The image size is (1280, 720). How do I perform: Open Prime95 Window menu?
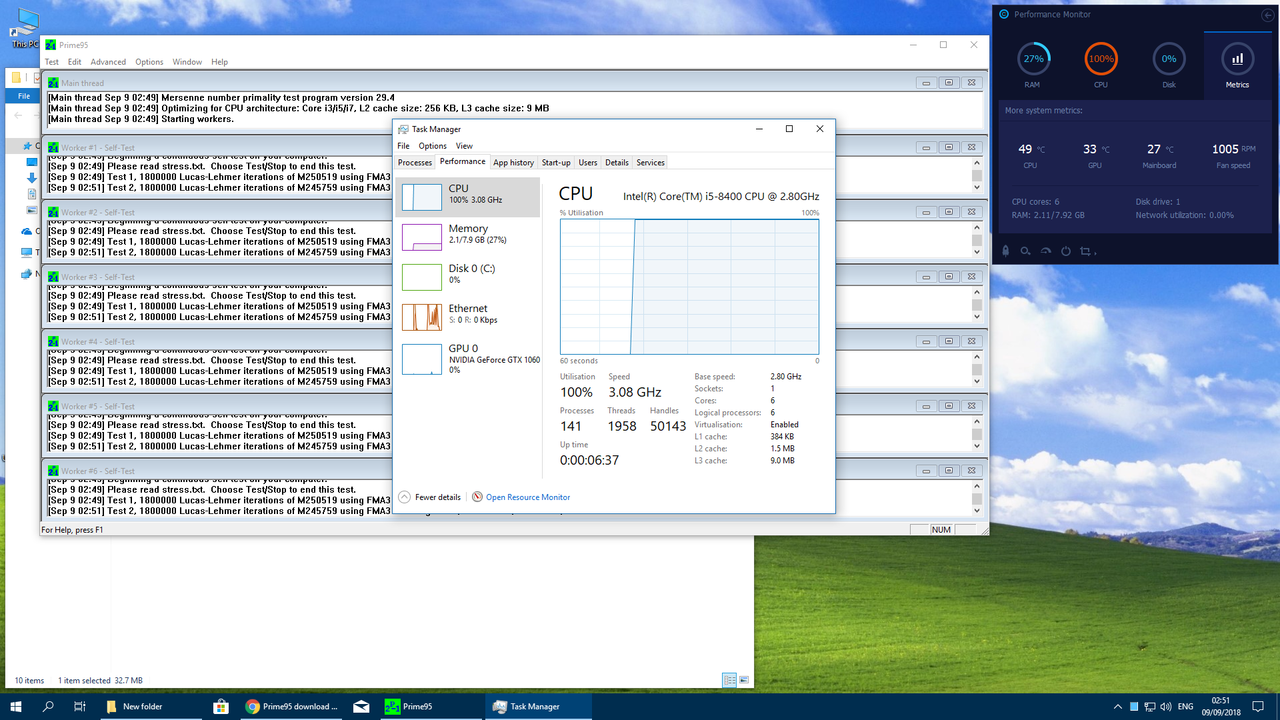tap(187, 62)
